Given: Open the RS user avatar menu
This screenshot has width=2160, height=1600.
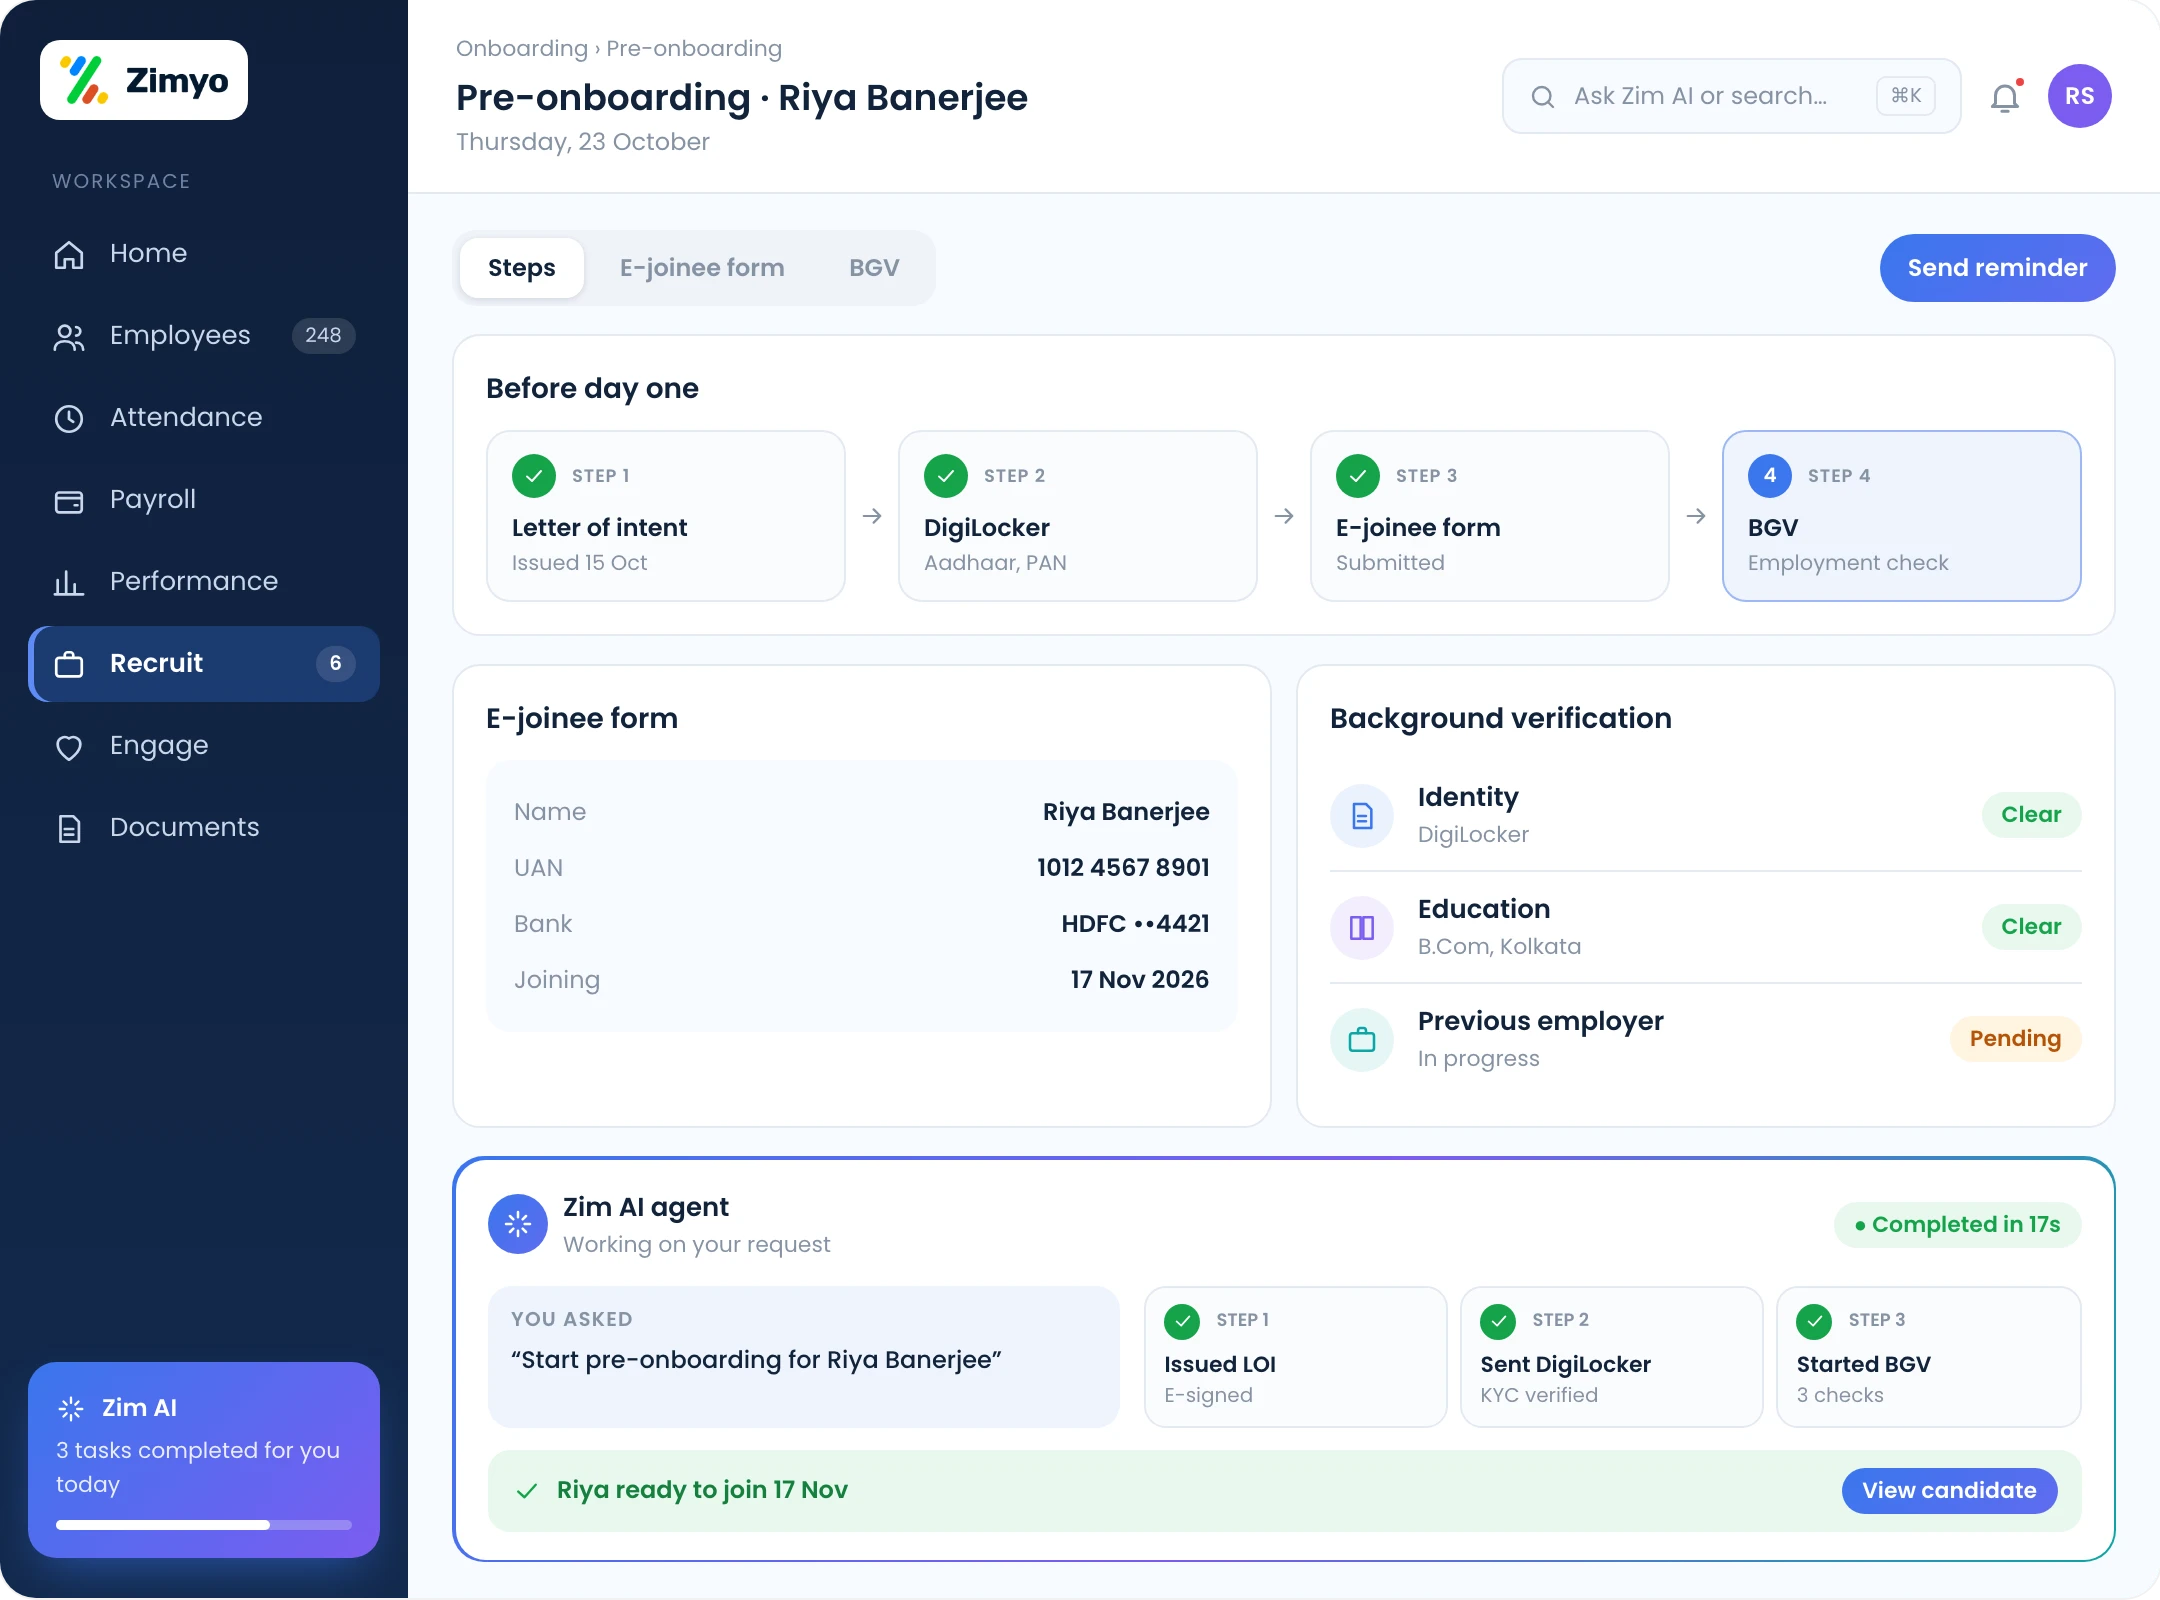Looking at the screenshot, I should [x=2080, y=96].
